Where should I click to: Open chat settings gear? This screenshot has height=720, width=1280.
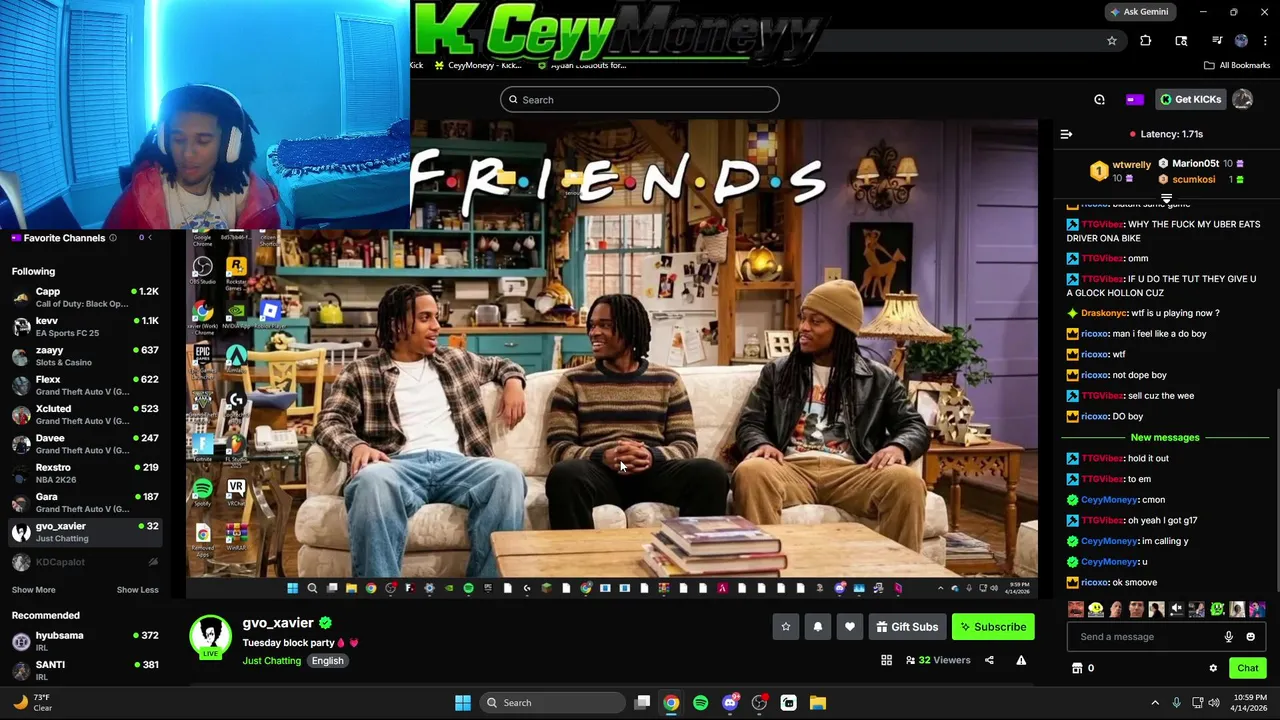tap(1213, 668)
